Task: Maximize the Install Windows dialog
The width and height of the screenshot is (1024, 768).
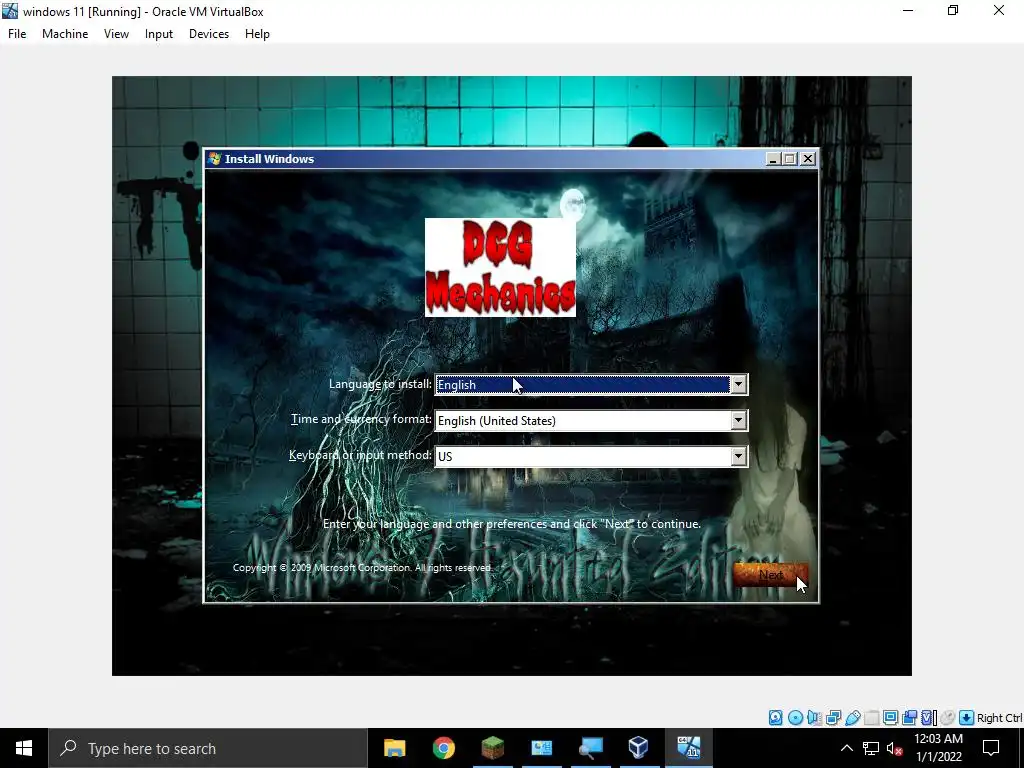Action: click(x=790, y=159)
